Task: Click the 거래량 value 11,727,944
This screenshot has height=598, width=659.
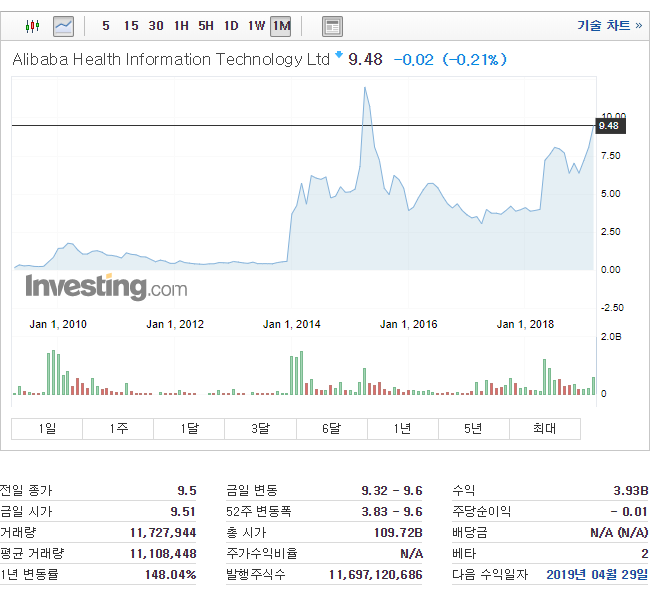Action: coord(163,532)
